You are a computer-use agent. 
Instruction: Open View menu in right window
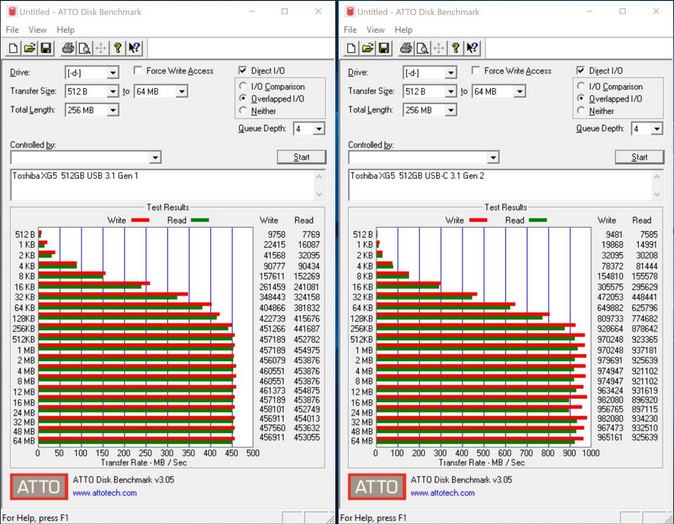click(x=375, y=30)
